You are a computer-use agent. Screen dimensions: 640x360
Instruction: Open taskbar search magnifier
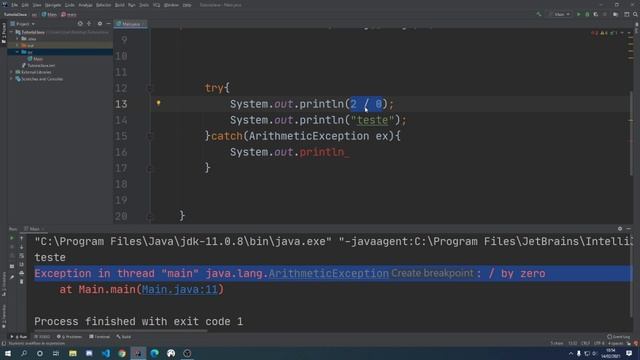coord(24,353)
